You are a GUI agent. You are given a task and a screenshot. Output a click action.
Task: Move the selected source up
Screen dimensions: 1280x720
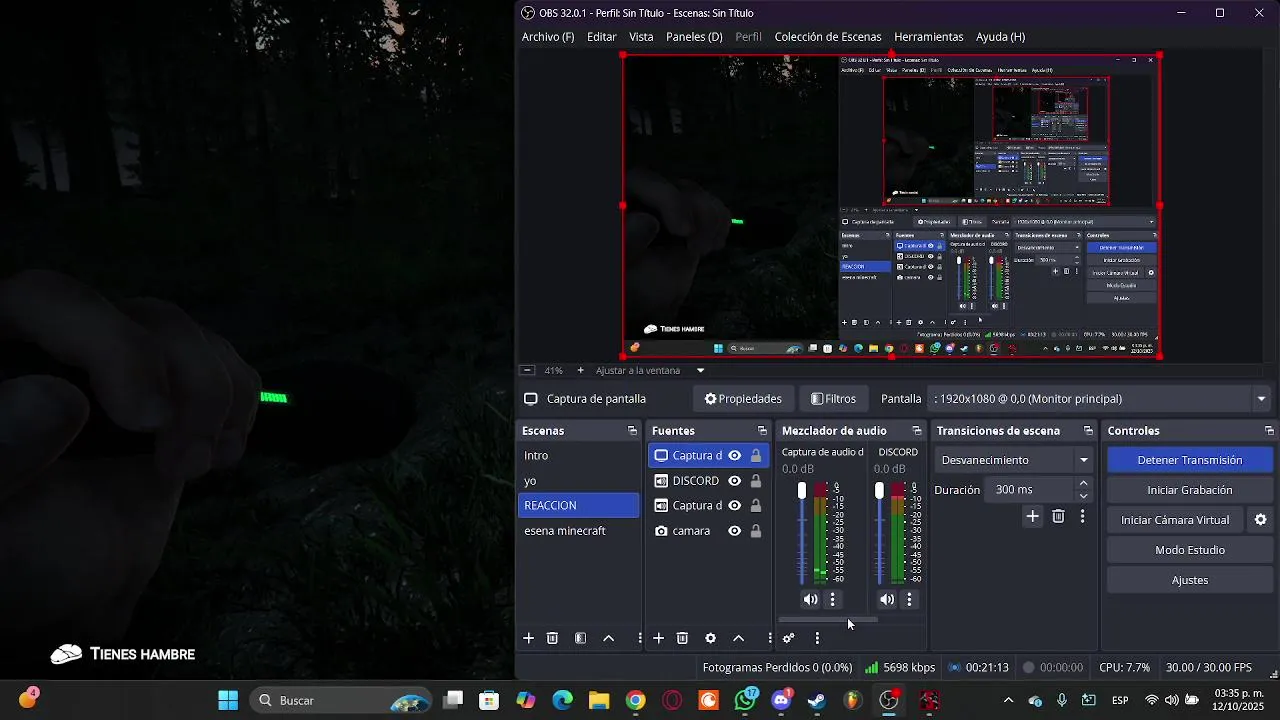point(738,638)
